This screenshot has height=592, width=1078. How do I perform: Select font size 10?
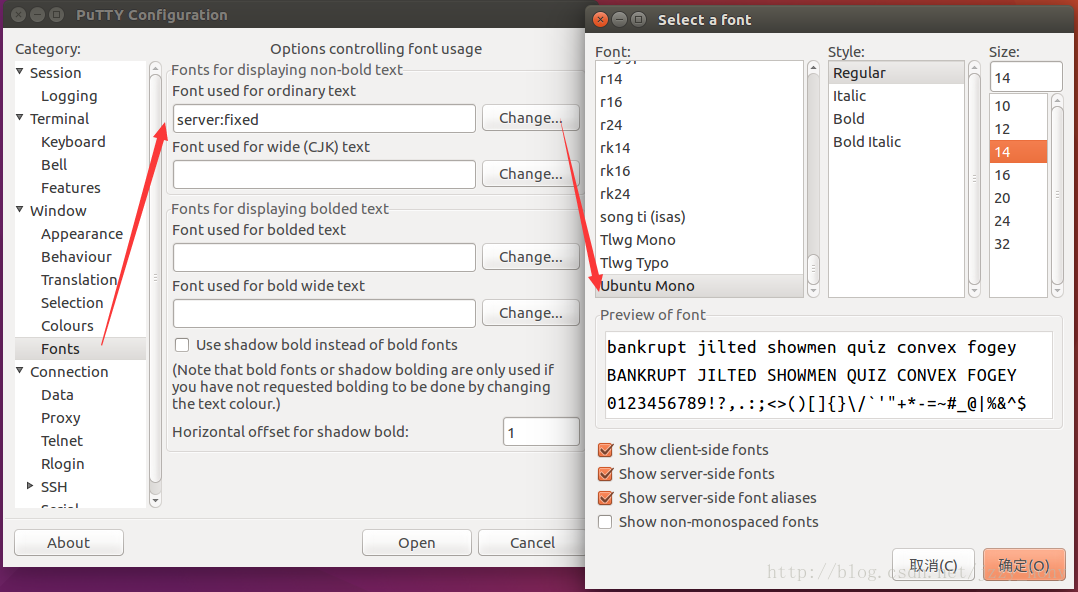coord(1018,106)
